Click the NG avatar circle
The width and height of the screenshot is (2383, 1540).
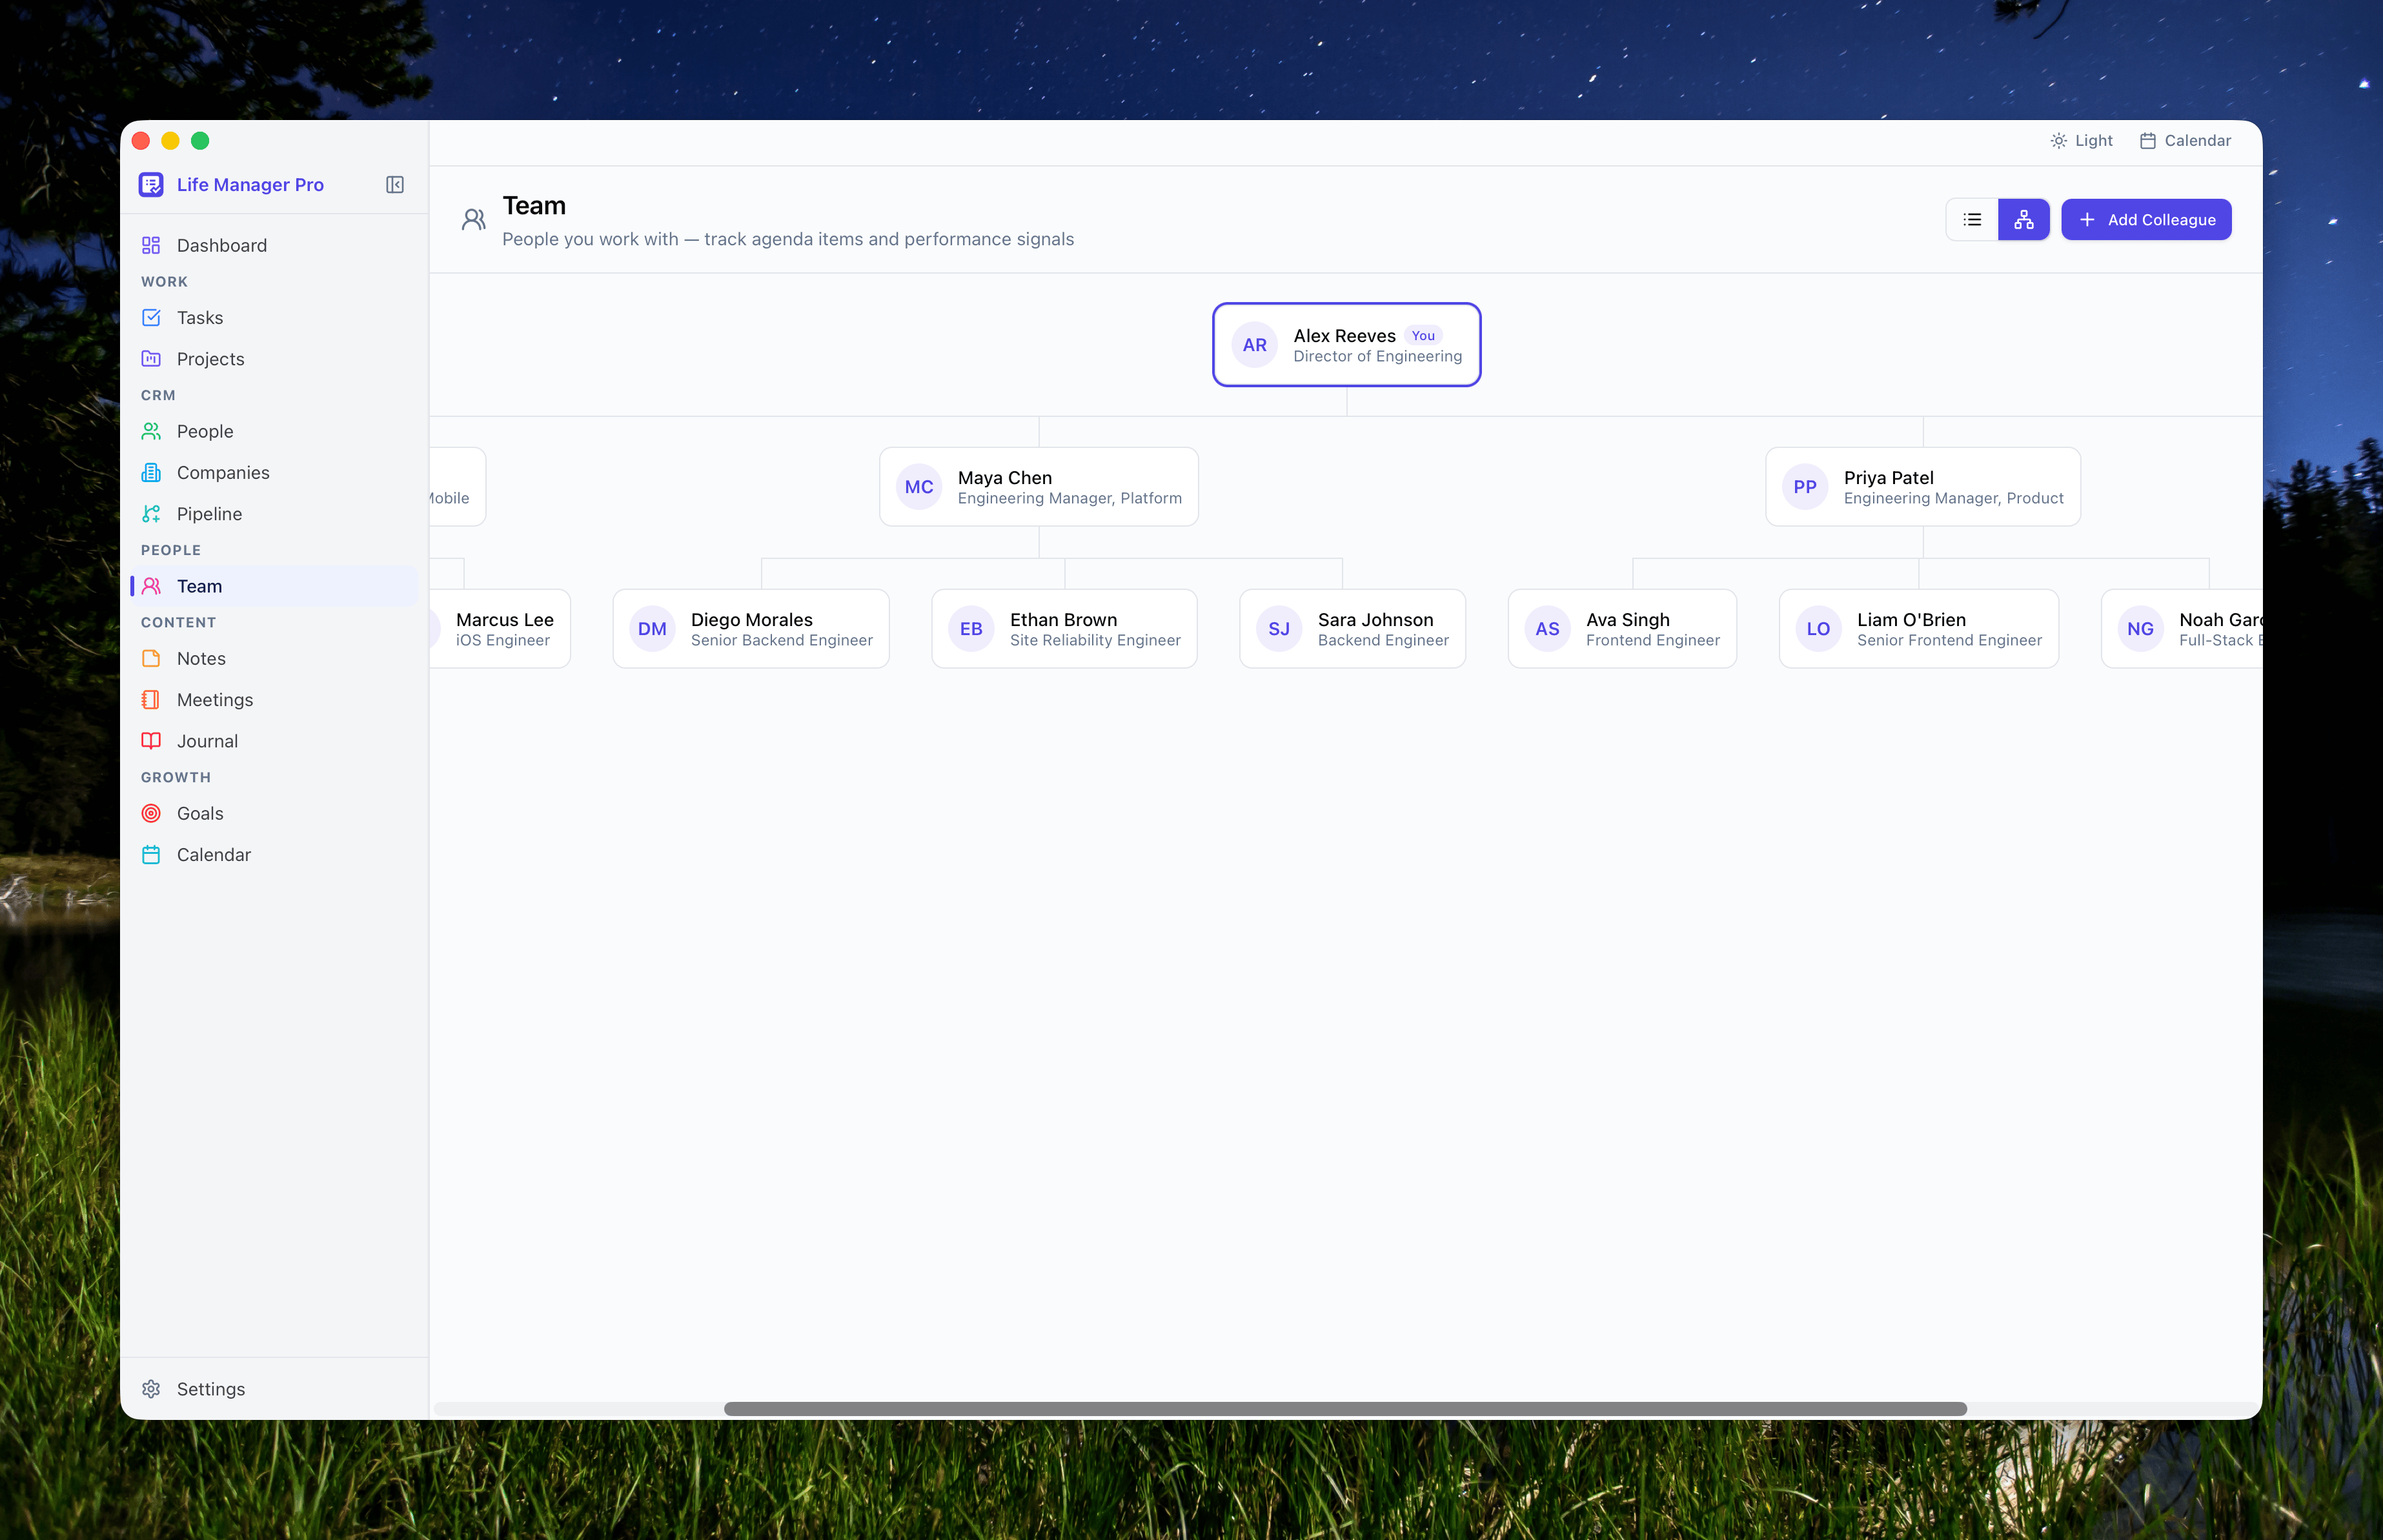[2140, 629]
